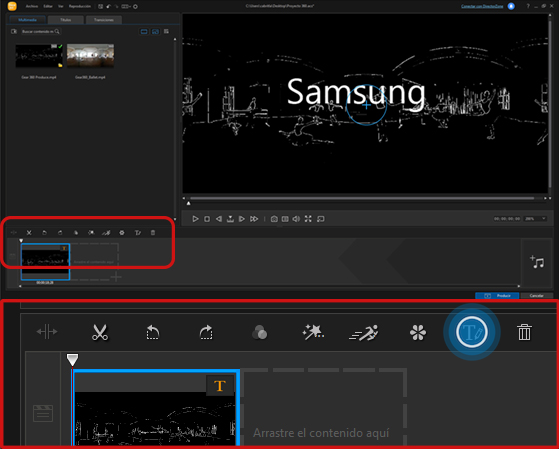Open help with the question mark icon

528,6
